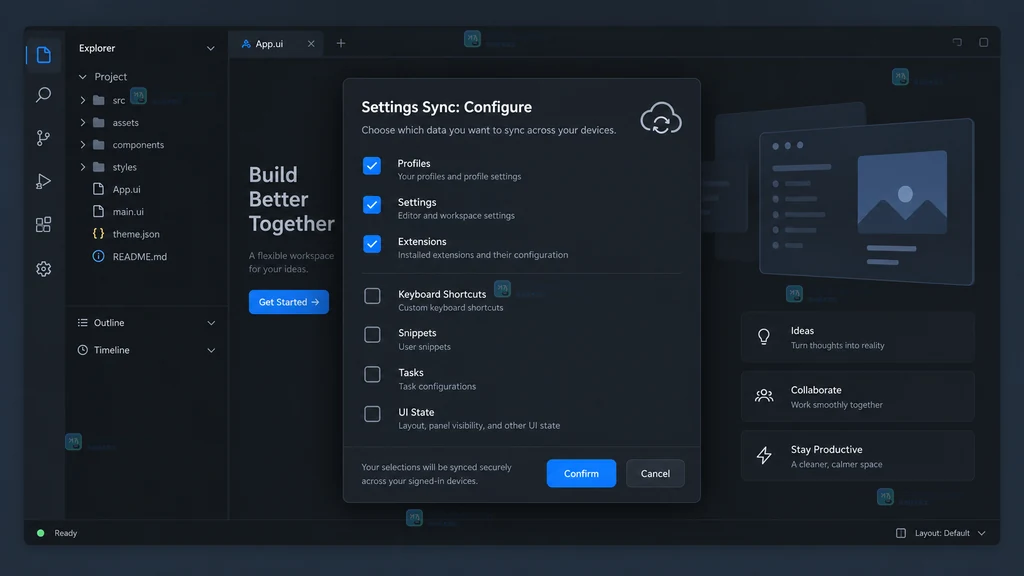Screen dimensions: 1024x576
Task: Click the Outline list icon
Action: (x=82, y=323)
